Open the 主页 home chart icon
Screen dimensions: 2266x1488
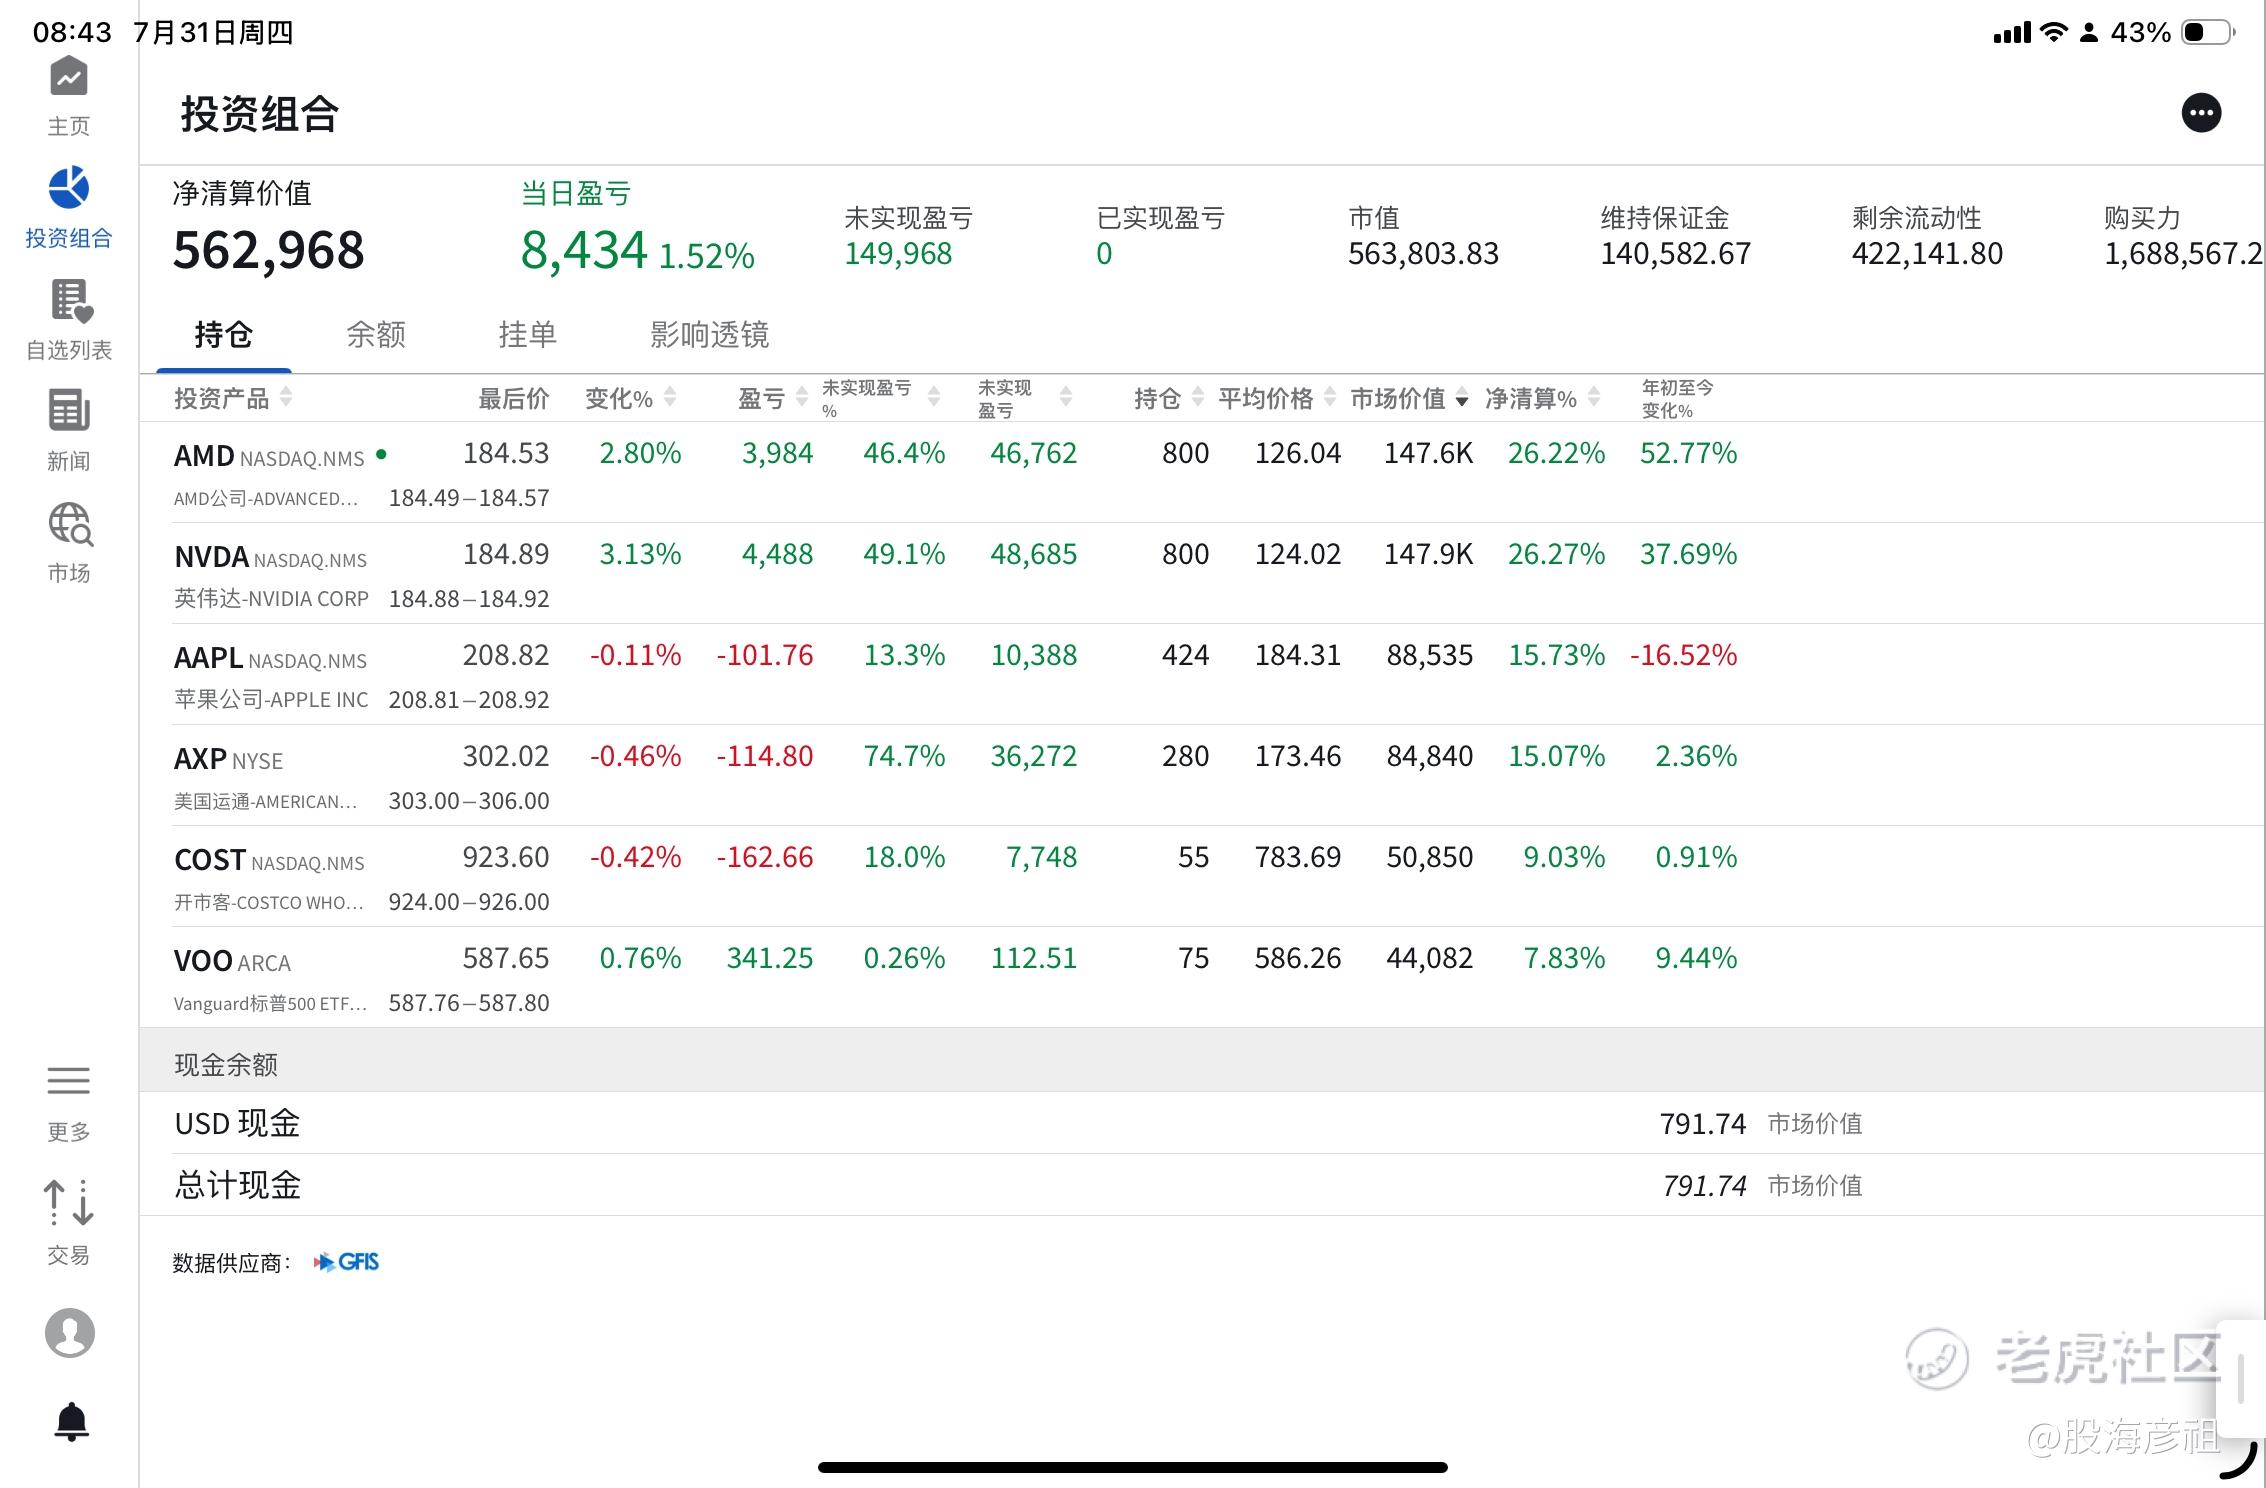[69, 78]
